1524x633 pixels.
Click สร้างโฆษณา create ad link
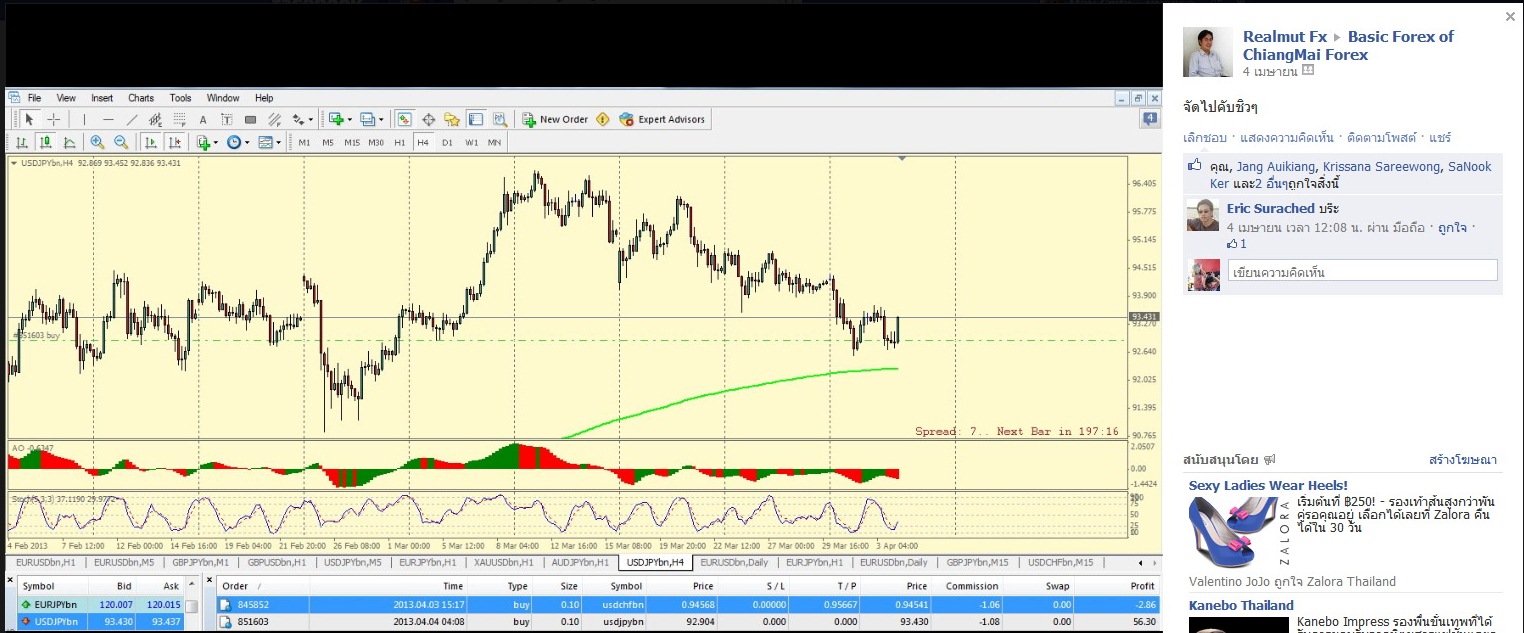tap(1463, 460)
